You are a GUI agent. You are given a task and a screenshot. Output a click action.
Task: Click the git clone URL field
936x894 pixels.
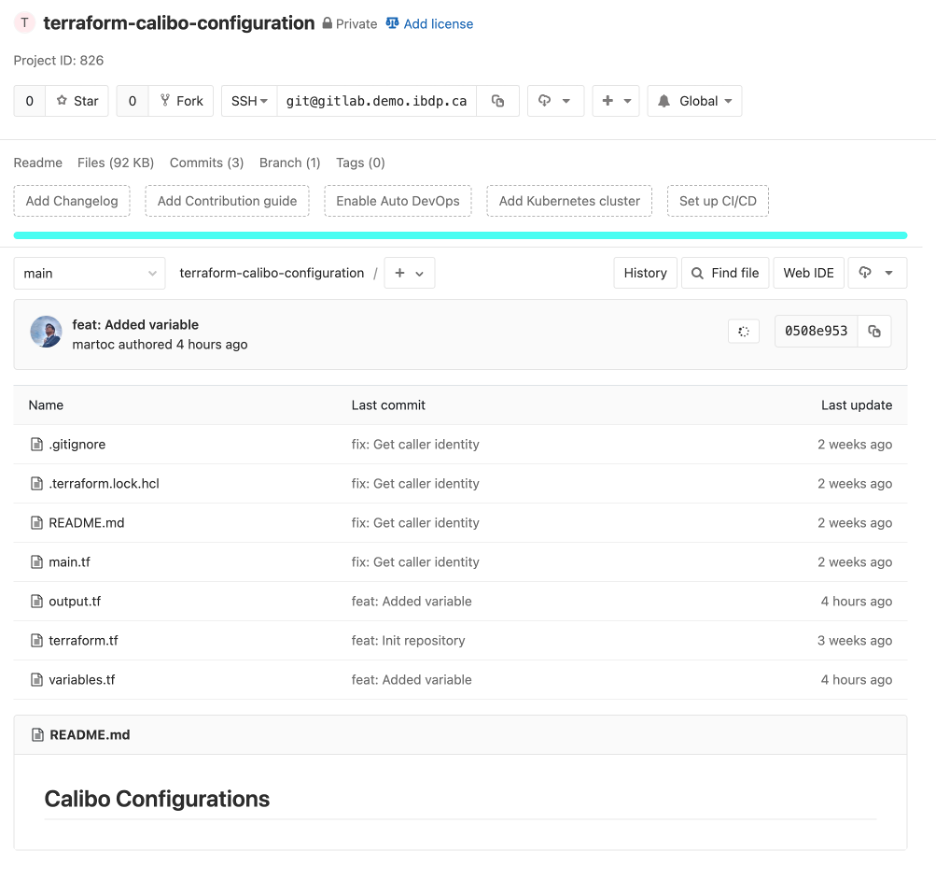tap(376, 101)
